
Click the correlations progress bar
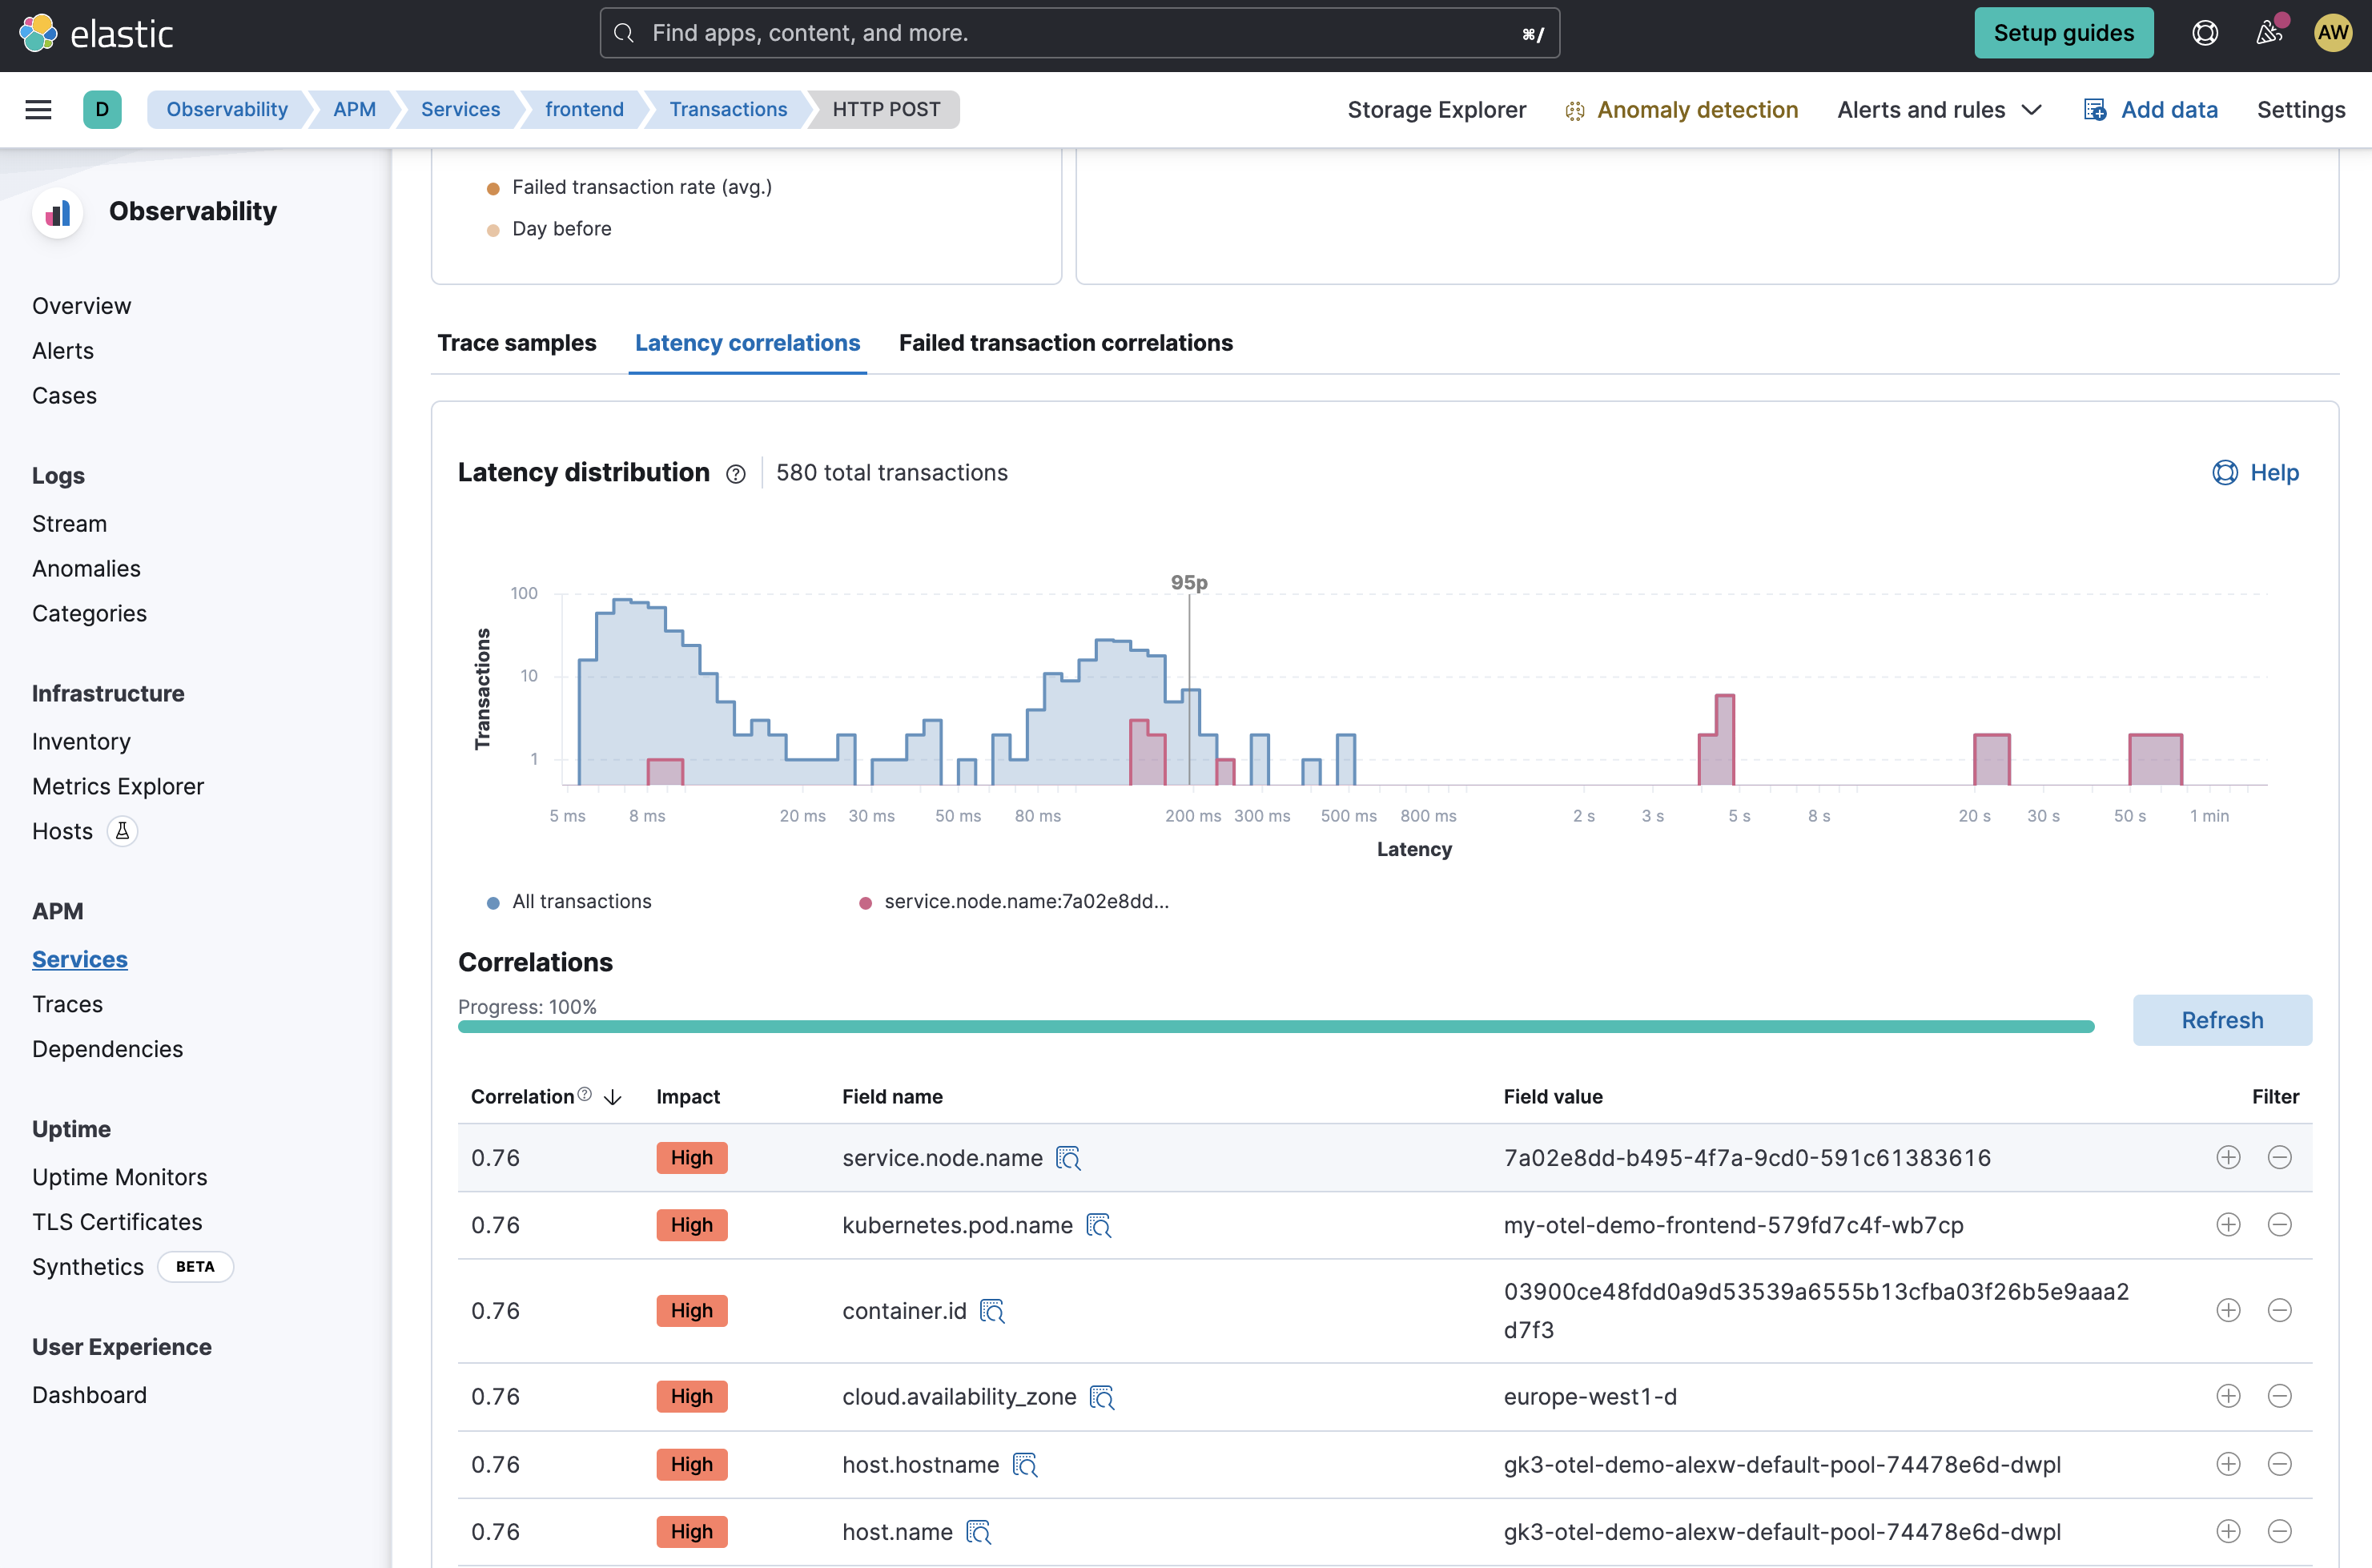[1276, 1027]
